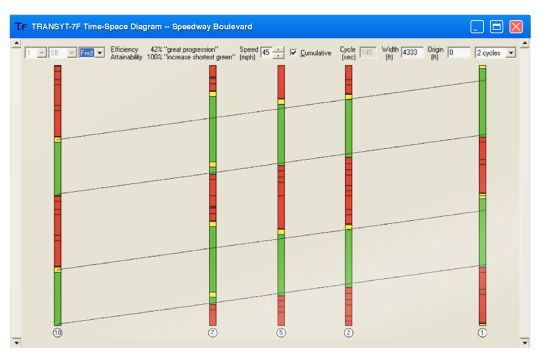Screen dimensions: 541x360
Task: Click the Efficiency label text
Action: 124,49
